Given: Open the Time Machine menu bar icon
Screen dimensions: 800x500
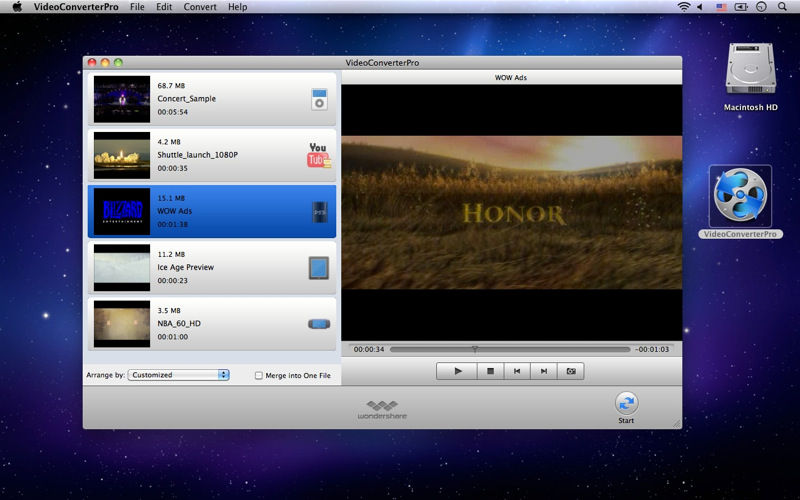Looking at the screenshot, I should 761,7.
